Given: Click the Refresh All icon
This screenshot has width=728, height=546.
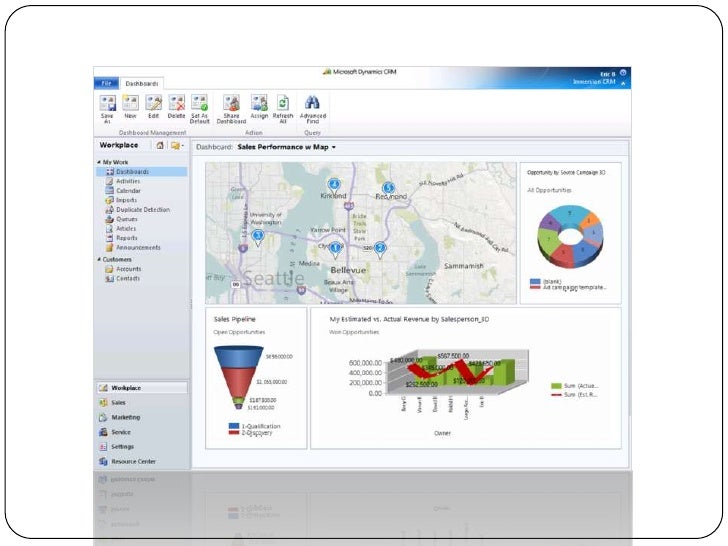Looking at the screenshot, I should (x=283, y=109).
